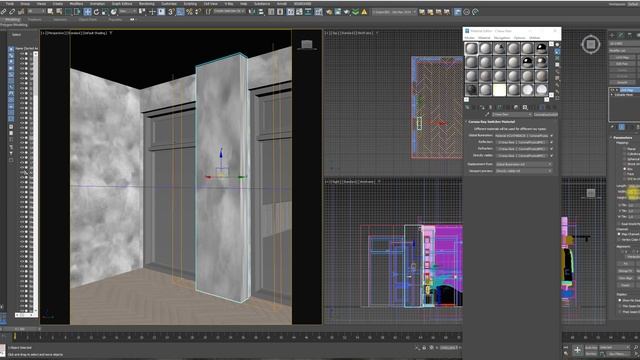
Task: Activate the Select and Scale tool
Action: click(105, 12)
